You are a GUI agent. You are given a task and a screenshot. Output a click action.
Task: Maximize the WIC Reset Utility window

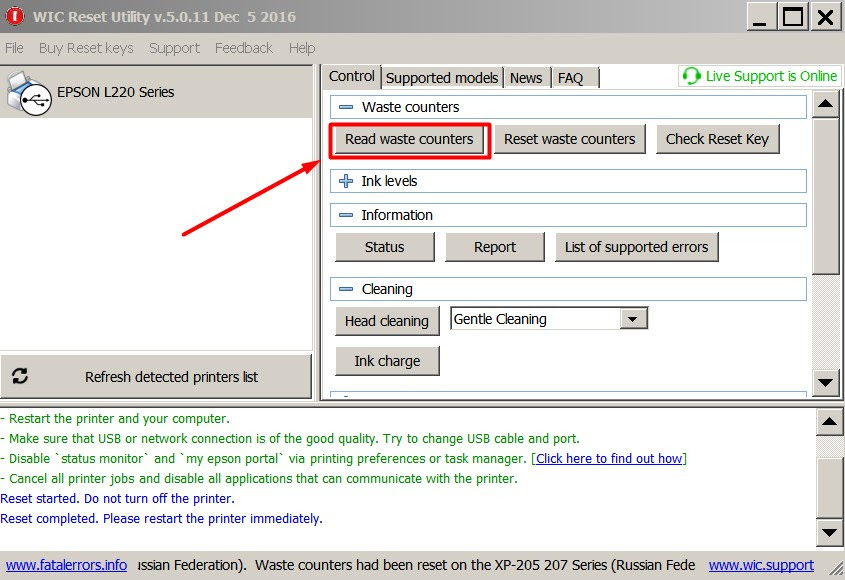coord(793,17)
